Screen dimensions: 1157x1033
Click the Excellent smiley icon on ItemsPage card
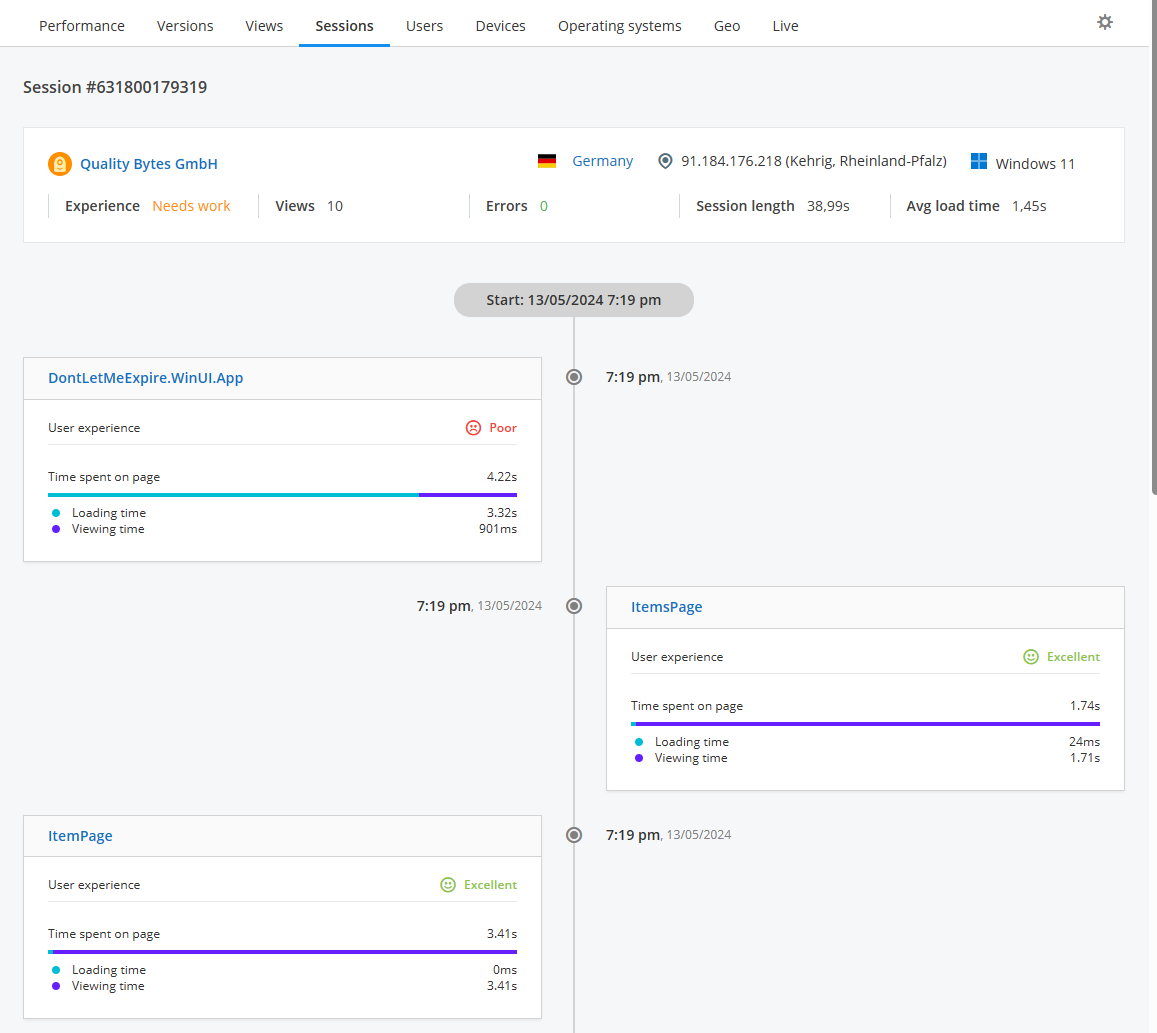[x=1031, y=656]
